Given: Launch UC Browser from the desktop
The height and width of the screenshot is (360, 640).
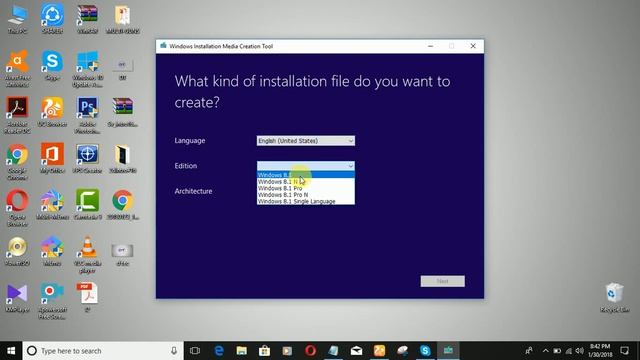Looking at the screenshot, I should 52,112.
